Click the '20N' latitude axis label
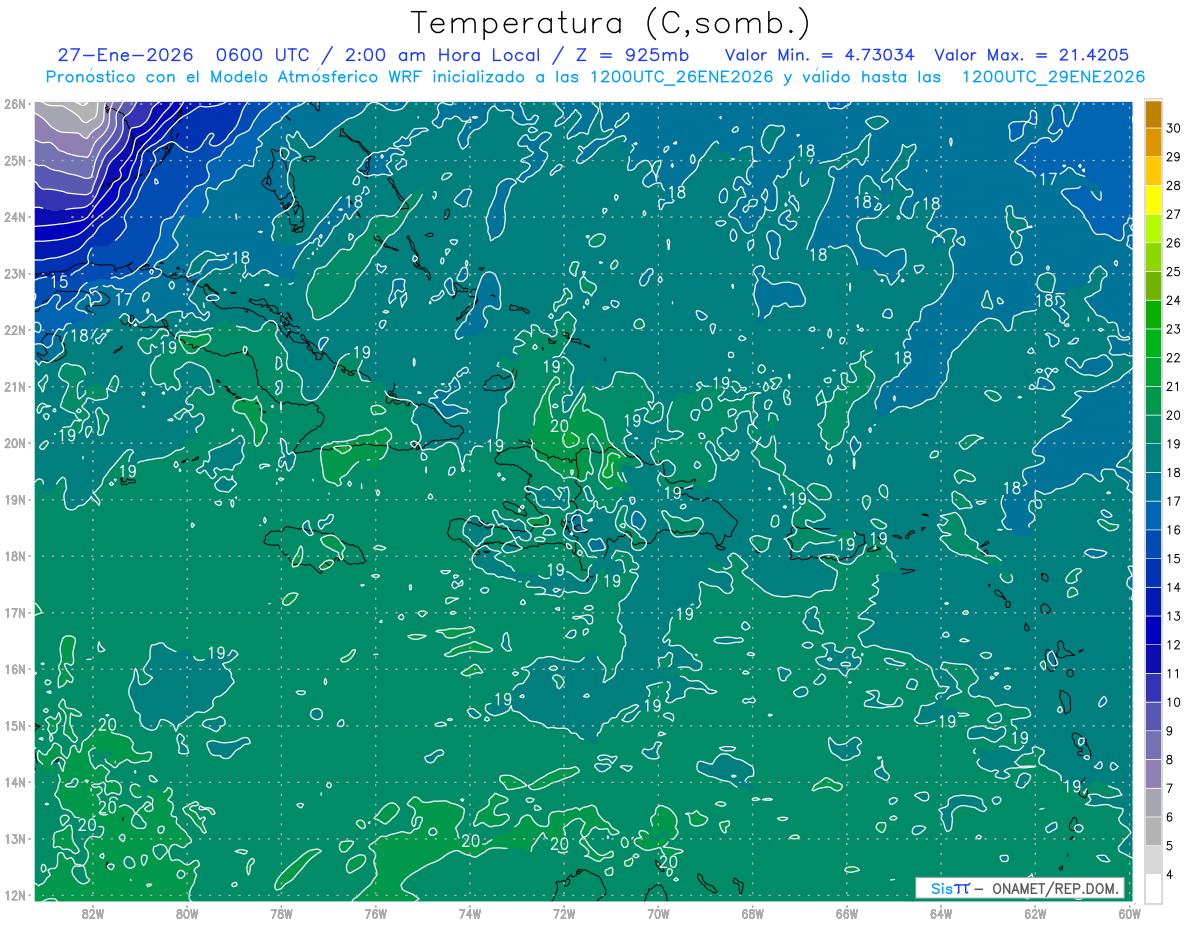1200x927 pixels. (14, 443)
